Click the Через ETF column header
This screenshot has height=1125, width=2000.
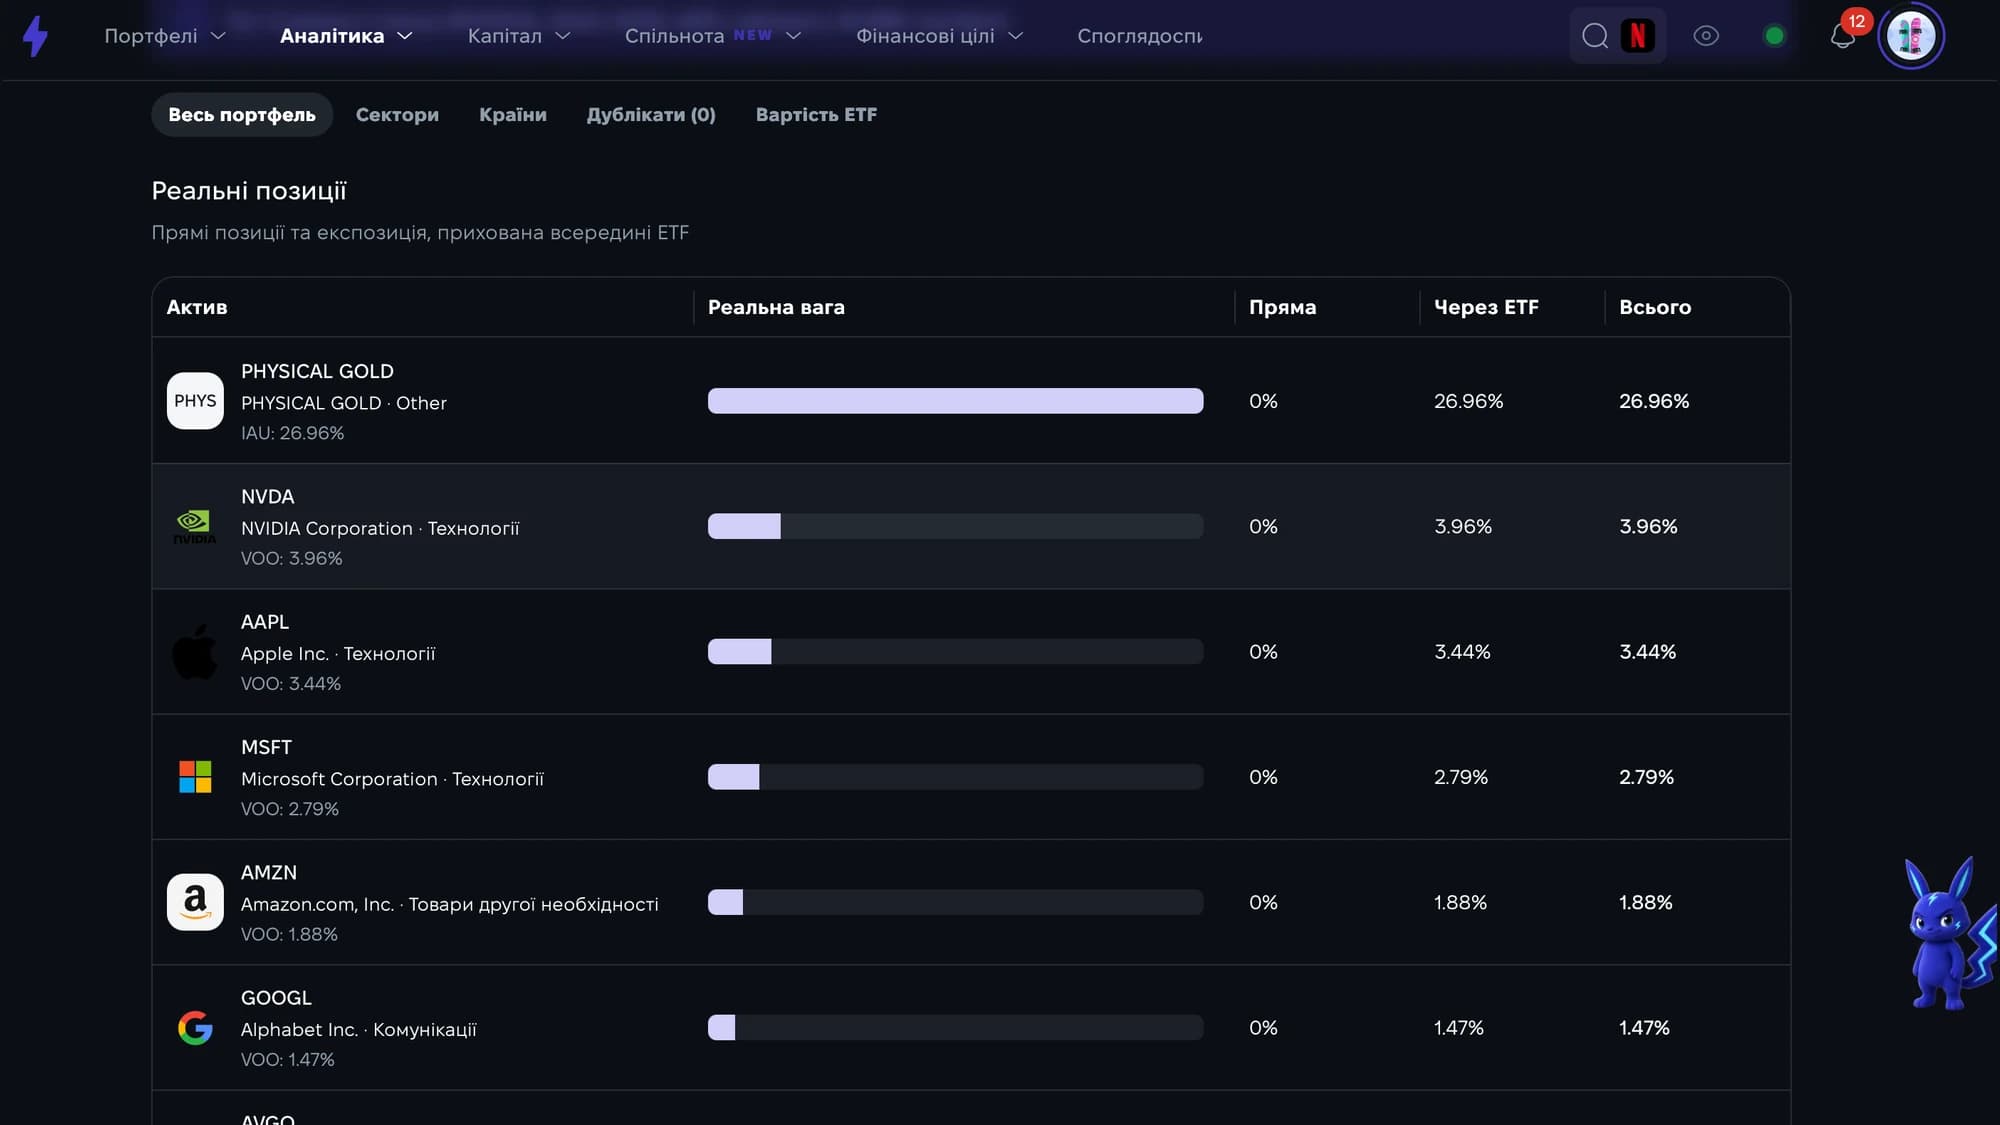point(1486,307)
